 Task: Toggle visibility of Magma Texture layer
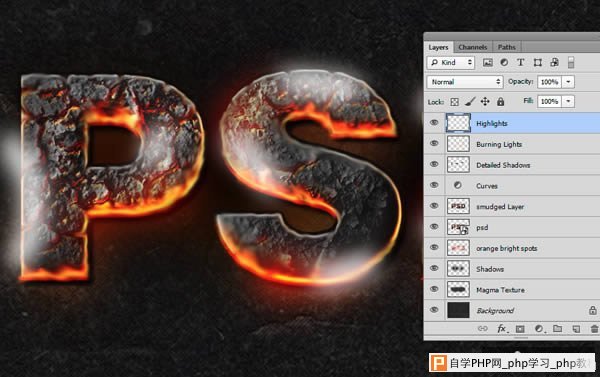click(434, 289)
